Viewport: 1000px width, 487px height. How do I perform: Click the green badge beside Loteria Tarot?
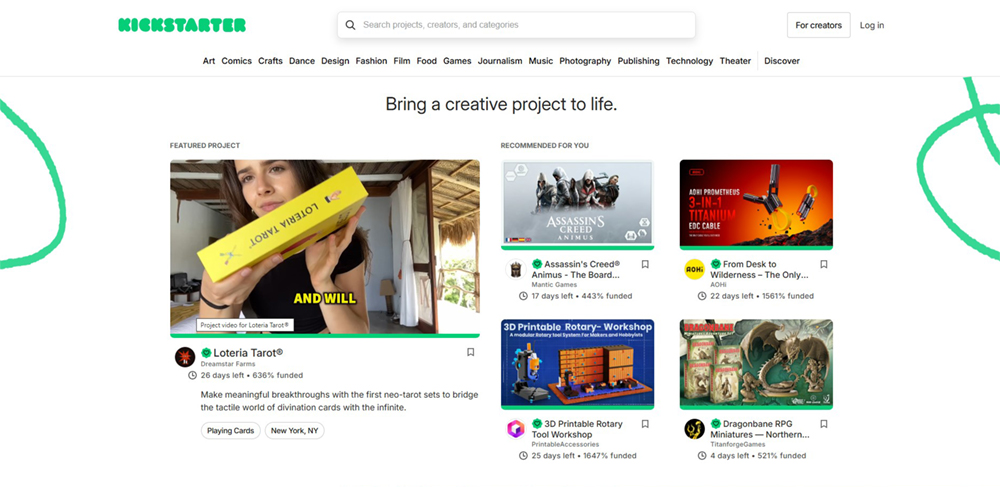click(206, 353)
